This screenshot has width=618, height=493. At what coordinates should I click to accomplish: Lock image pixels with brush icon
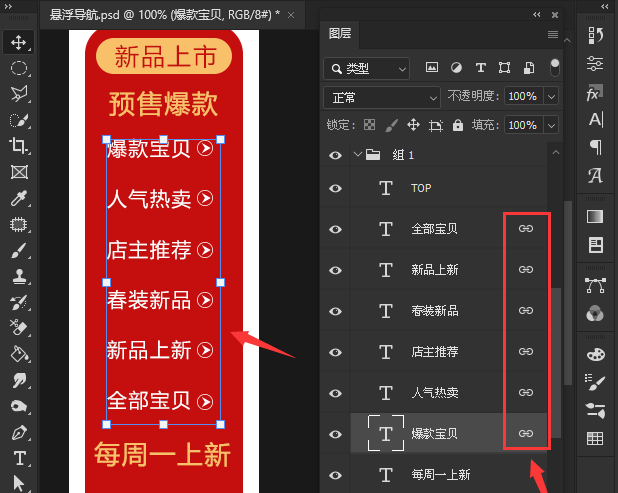pos(391,126)
